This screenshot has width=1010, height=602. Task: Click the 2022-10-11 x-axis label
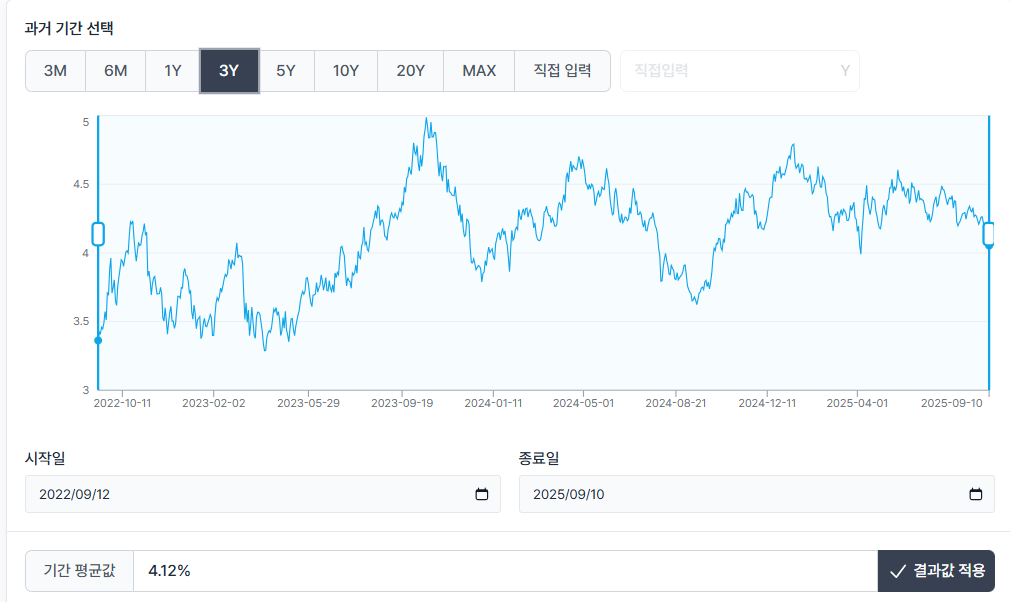pyautogui.click(x=122, y=403)
